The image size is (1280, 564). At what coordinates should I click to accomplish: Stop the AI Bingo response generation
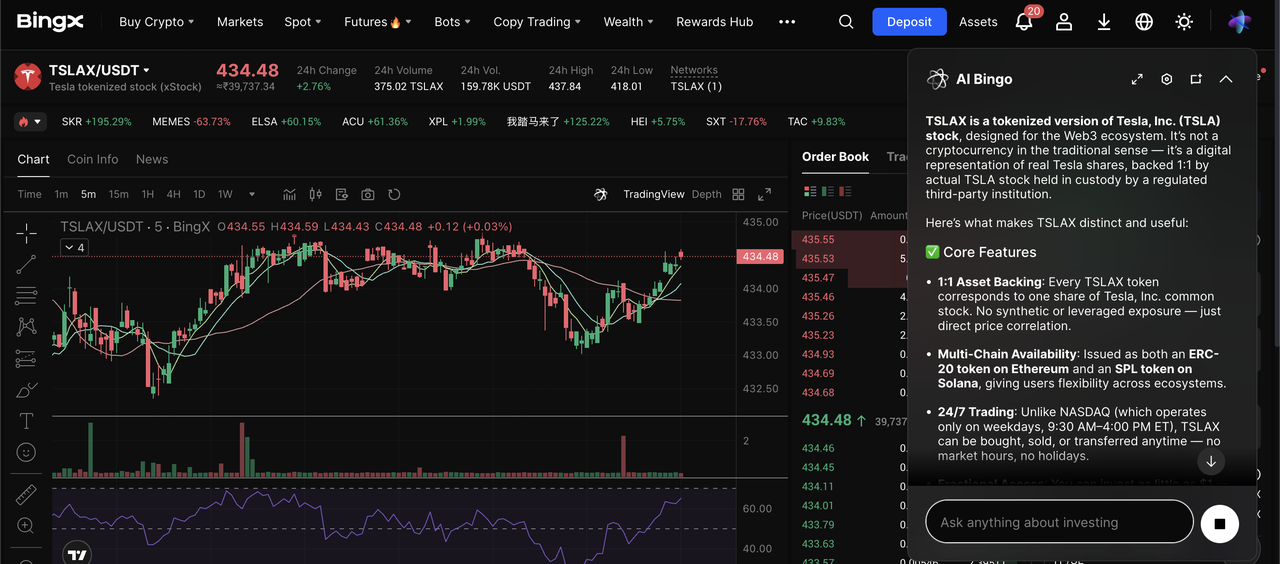coord(1219,523)
